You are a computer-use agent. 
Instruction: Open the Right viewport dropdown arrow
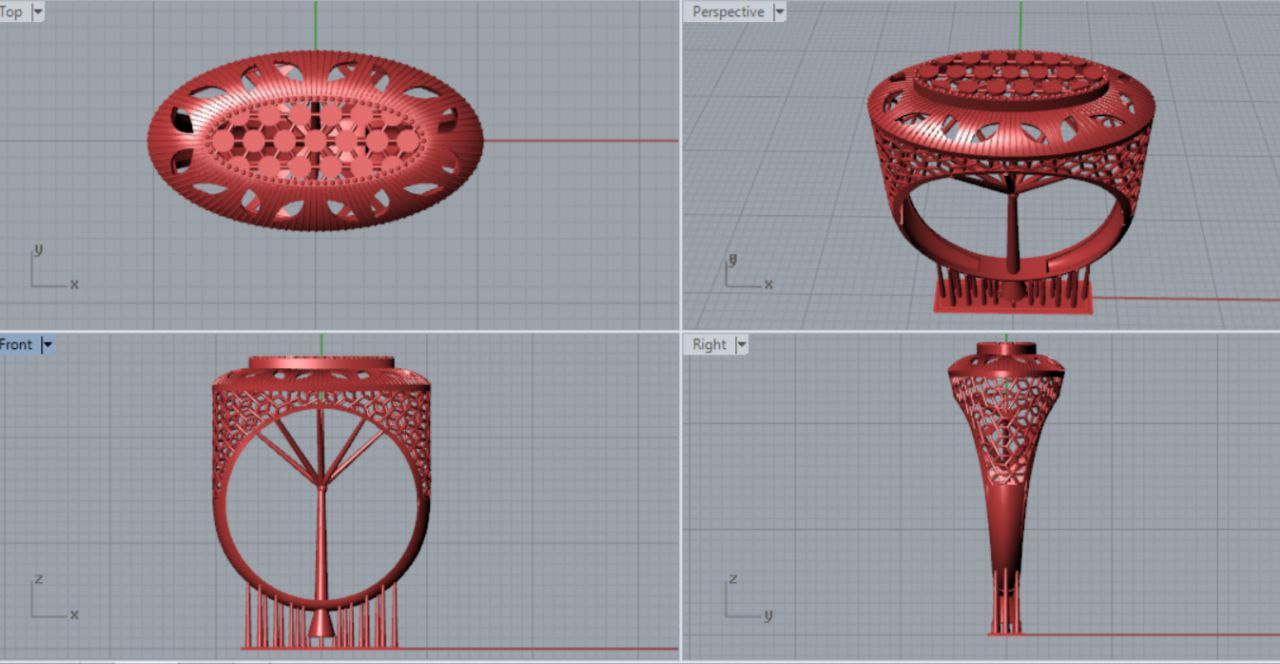coord(741,344)
